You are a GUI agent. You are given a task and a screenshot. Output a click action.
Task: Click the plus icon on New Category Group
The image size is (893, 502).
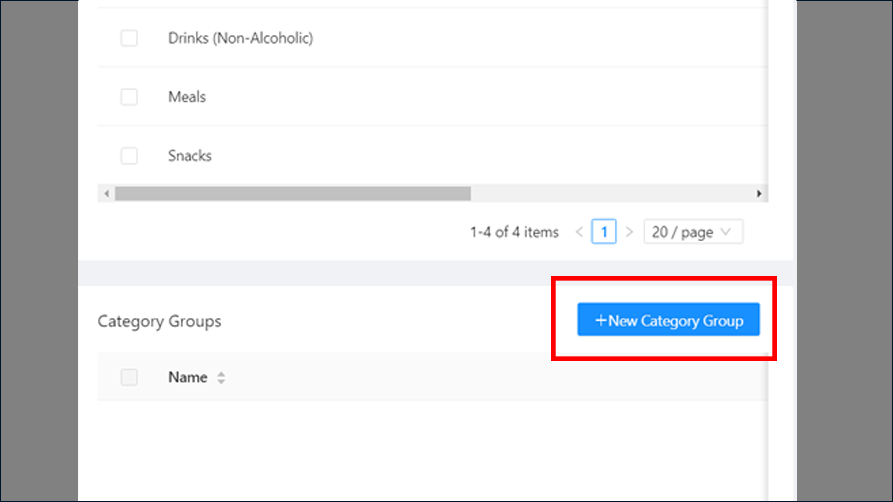[600, 320]
